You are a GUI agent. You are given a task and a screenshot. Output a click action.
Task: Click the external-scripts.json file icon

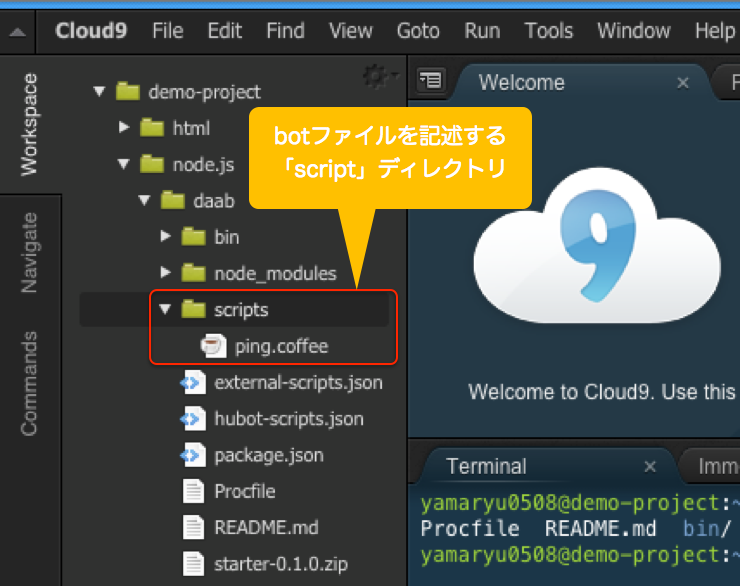pos(193,383)
